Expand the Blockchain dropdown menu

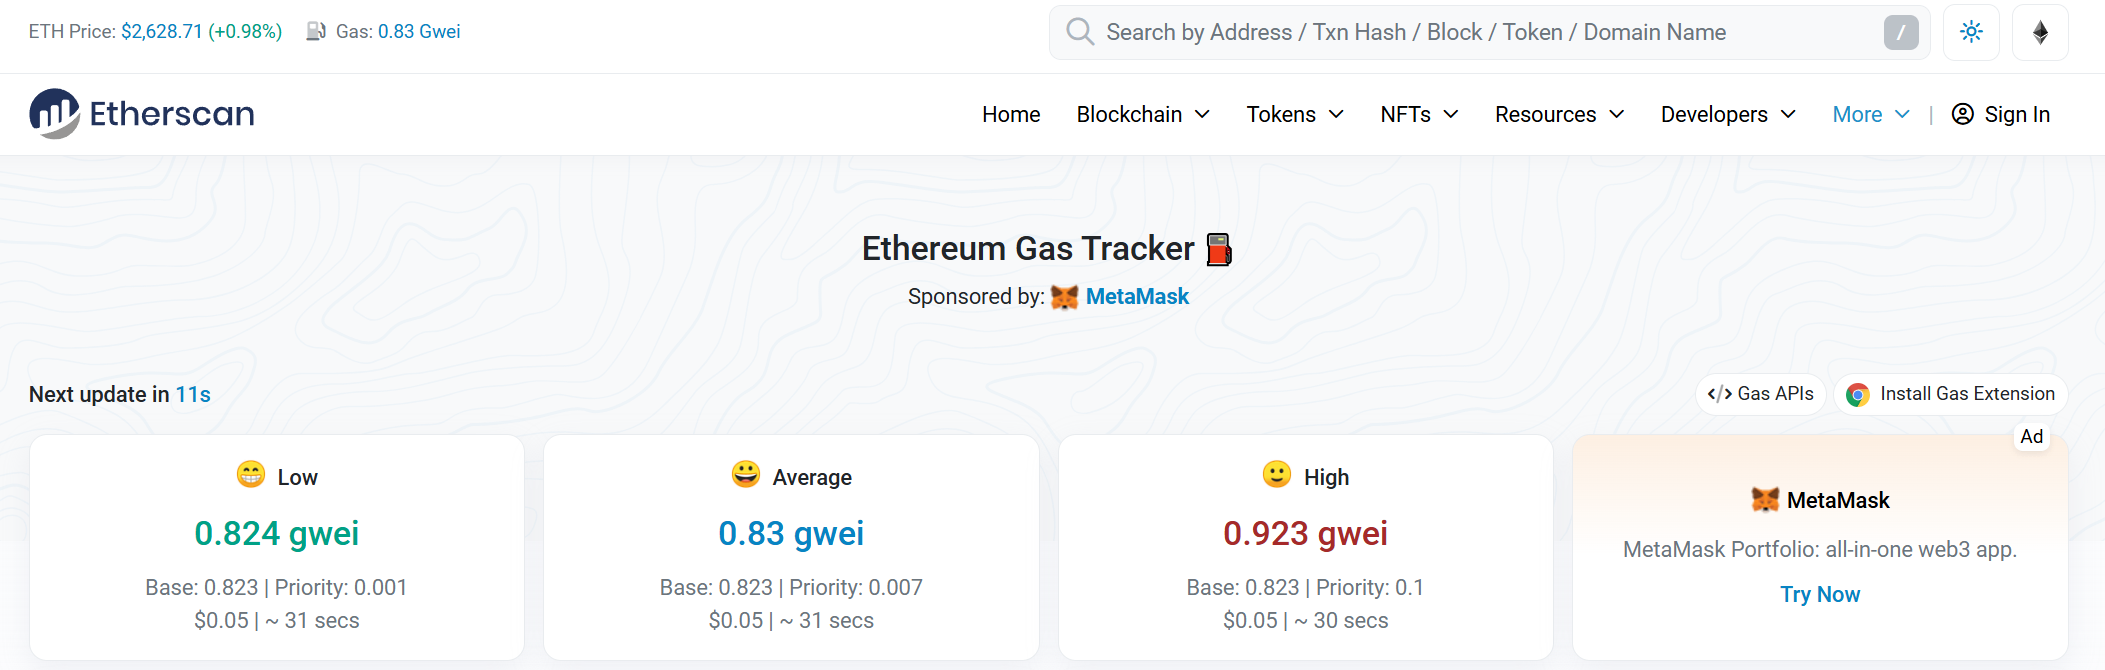[1143, 114]
